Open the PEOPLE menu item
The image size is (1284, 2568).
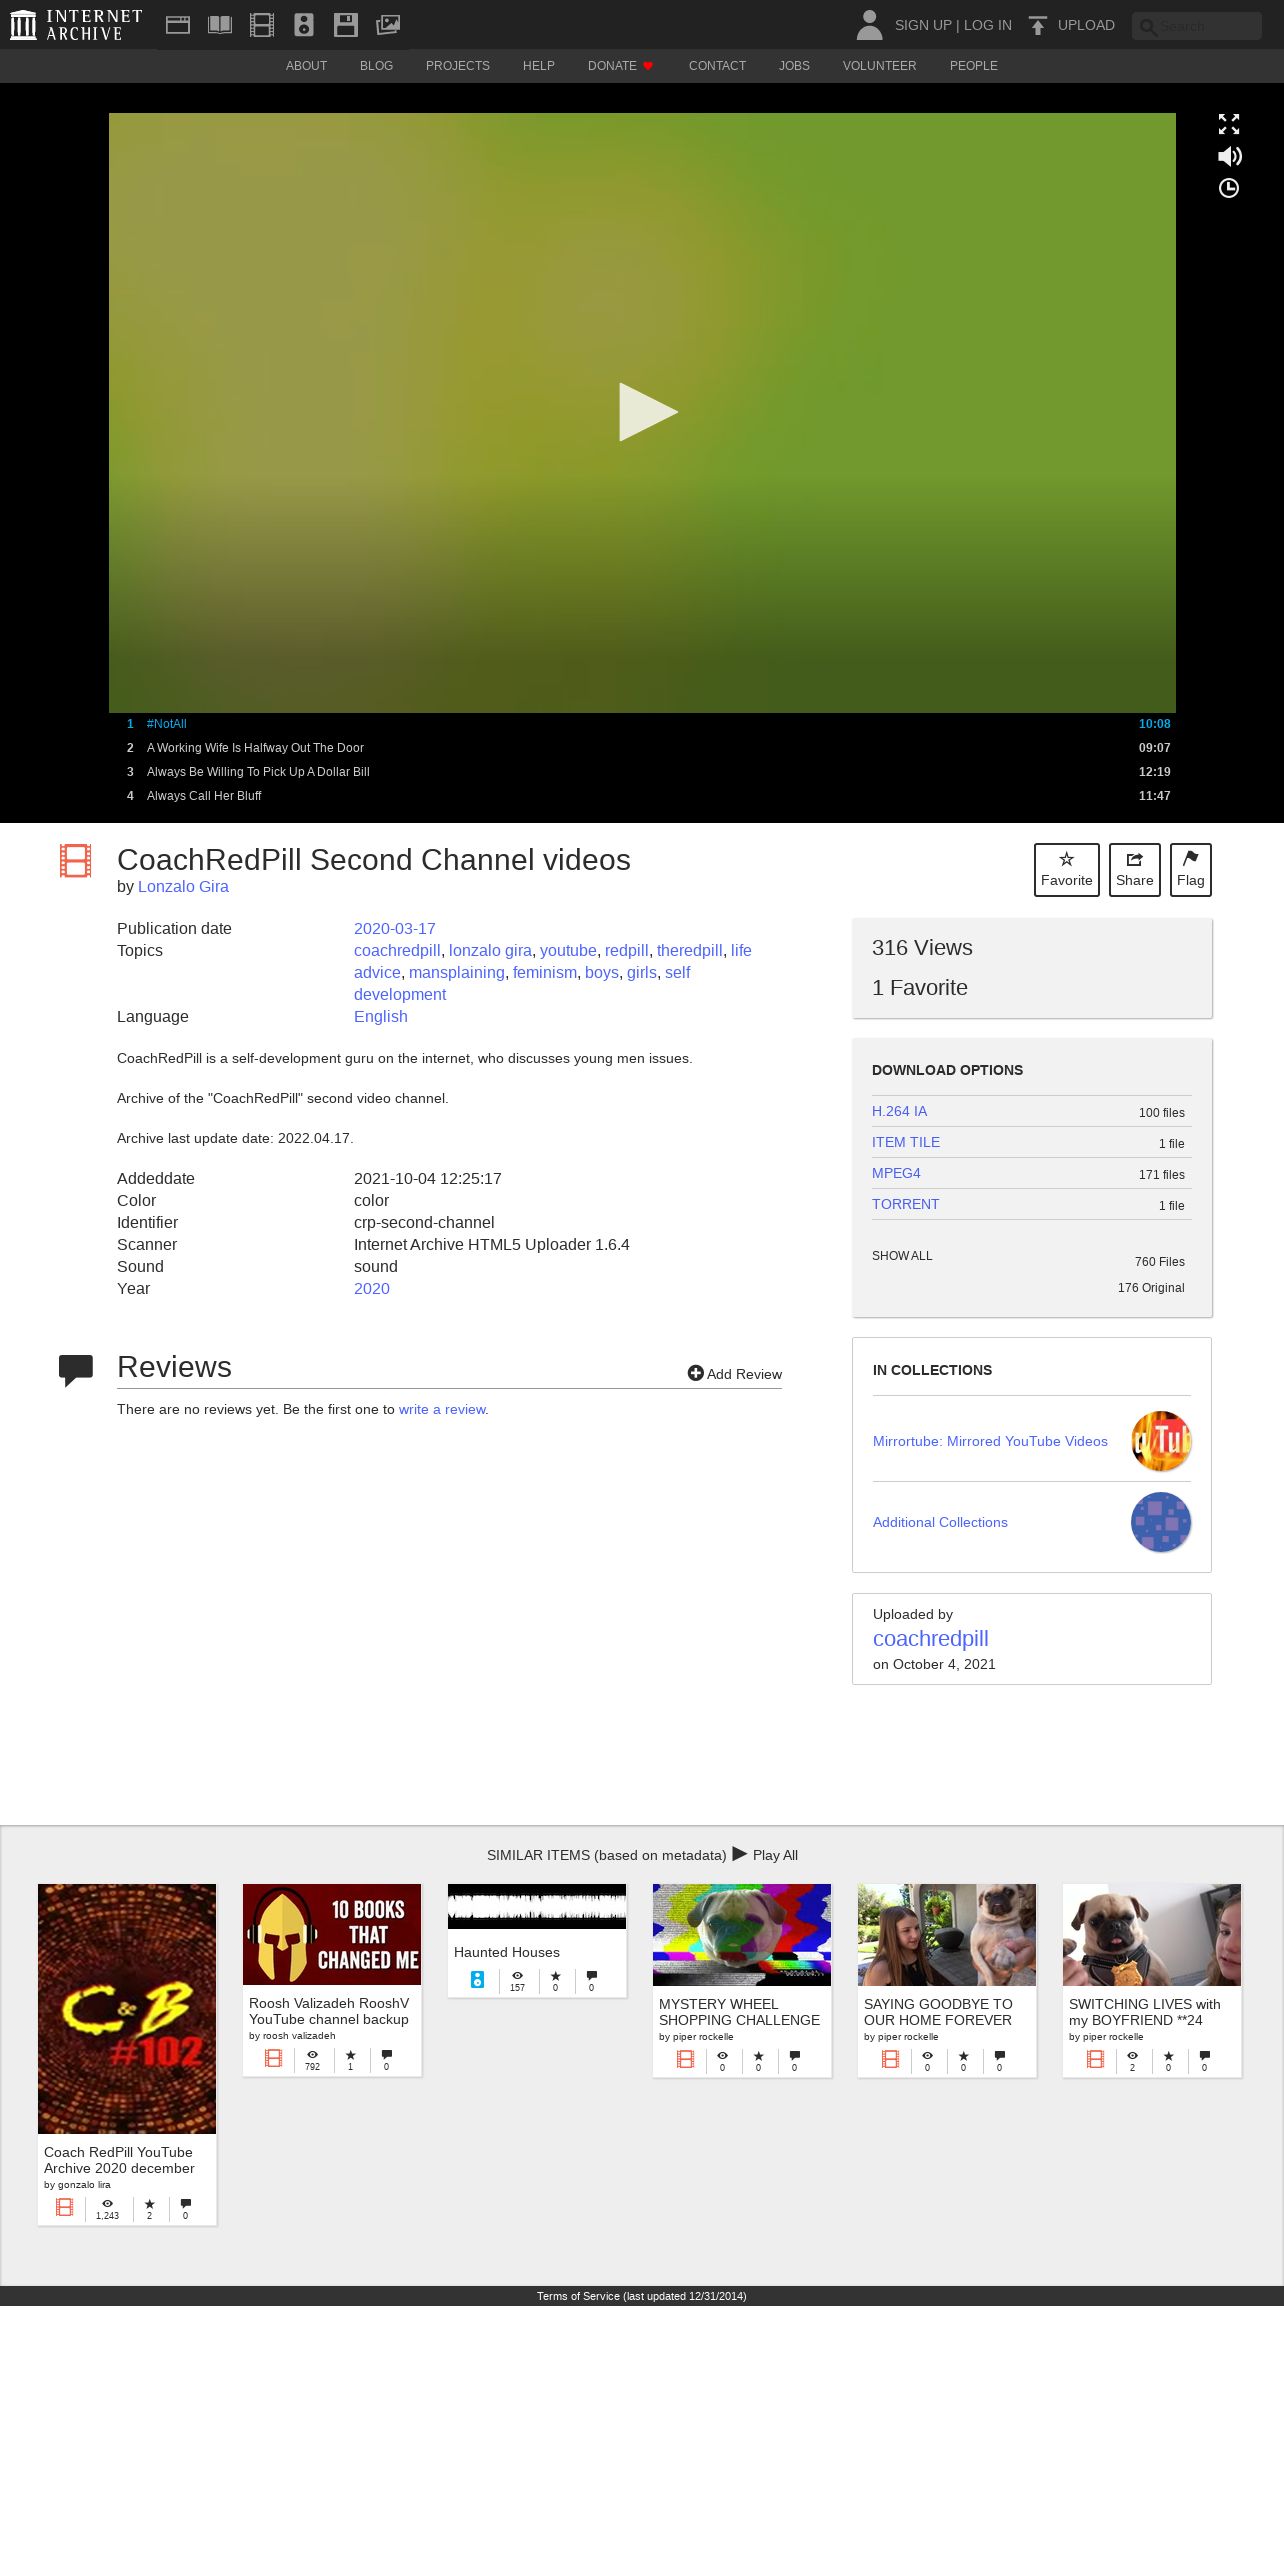(x=974, y=66)
